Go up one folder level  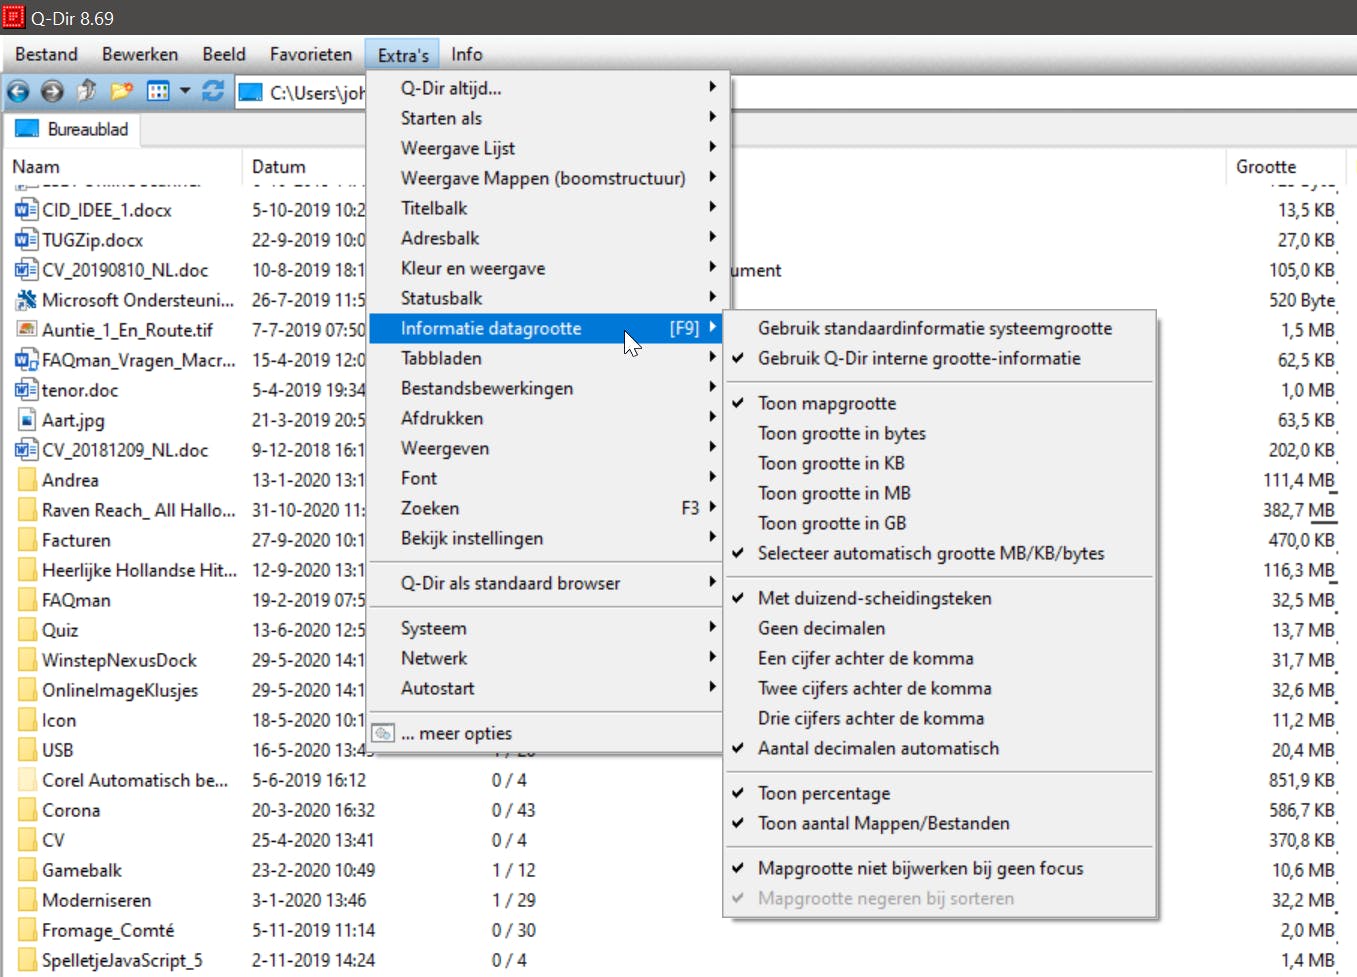tap(87, 92)
